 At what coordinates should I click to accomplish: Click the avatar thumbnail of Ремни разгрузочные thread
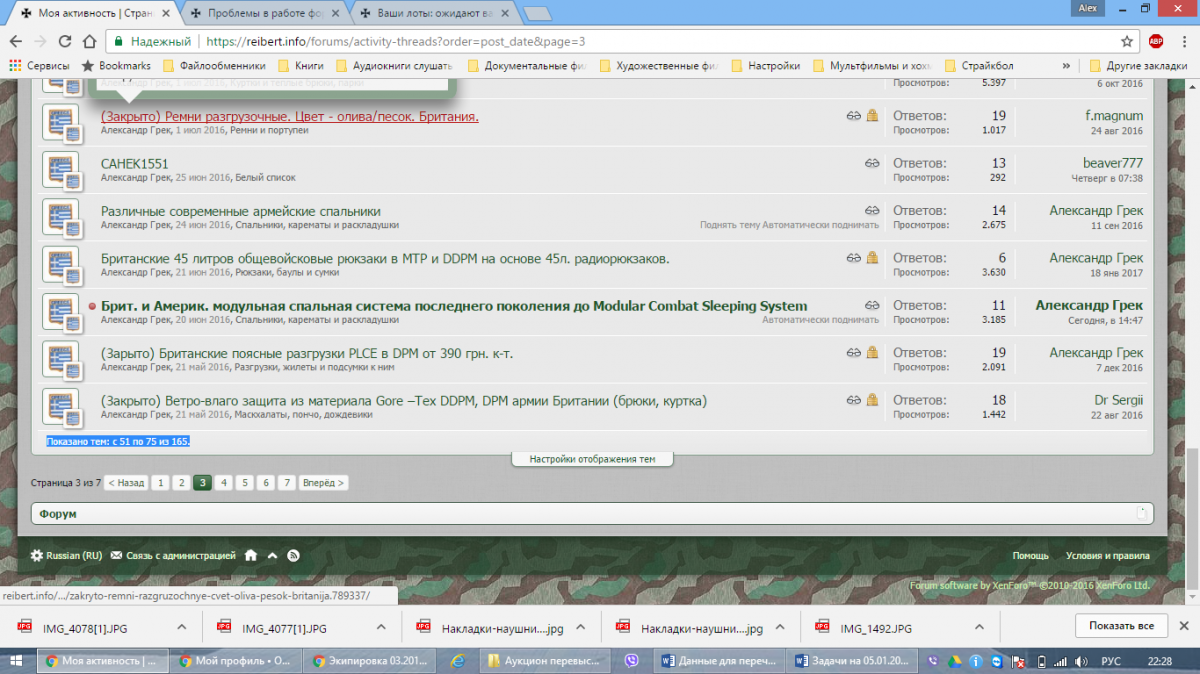(61, 123)
